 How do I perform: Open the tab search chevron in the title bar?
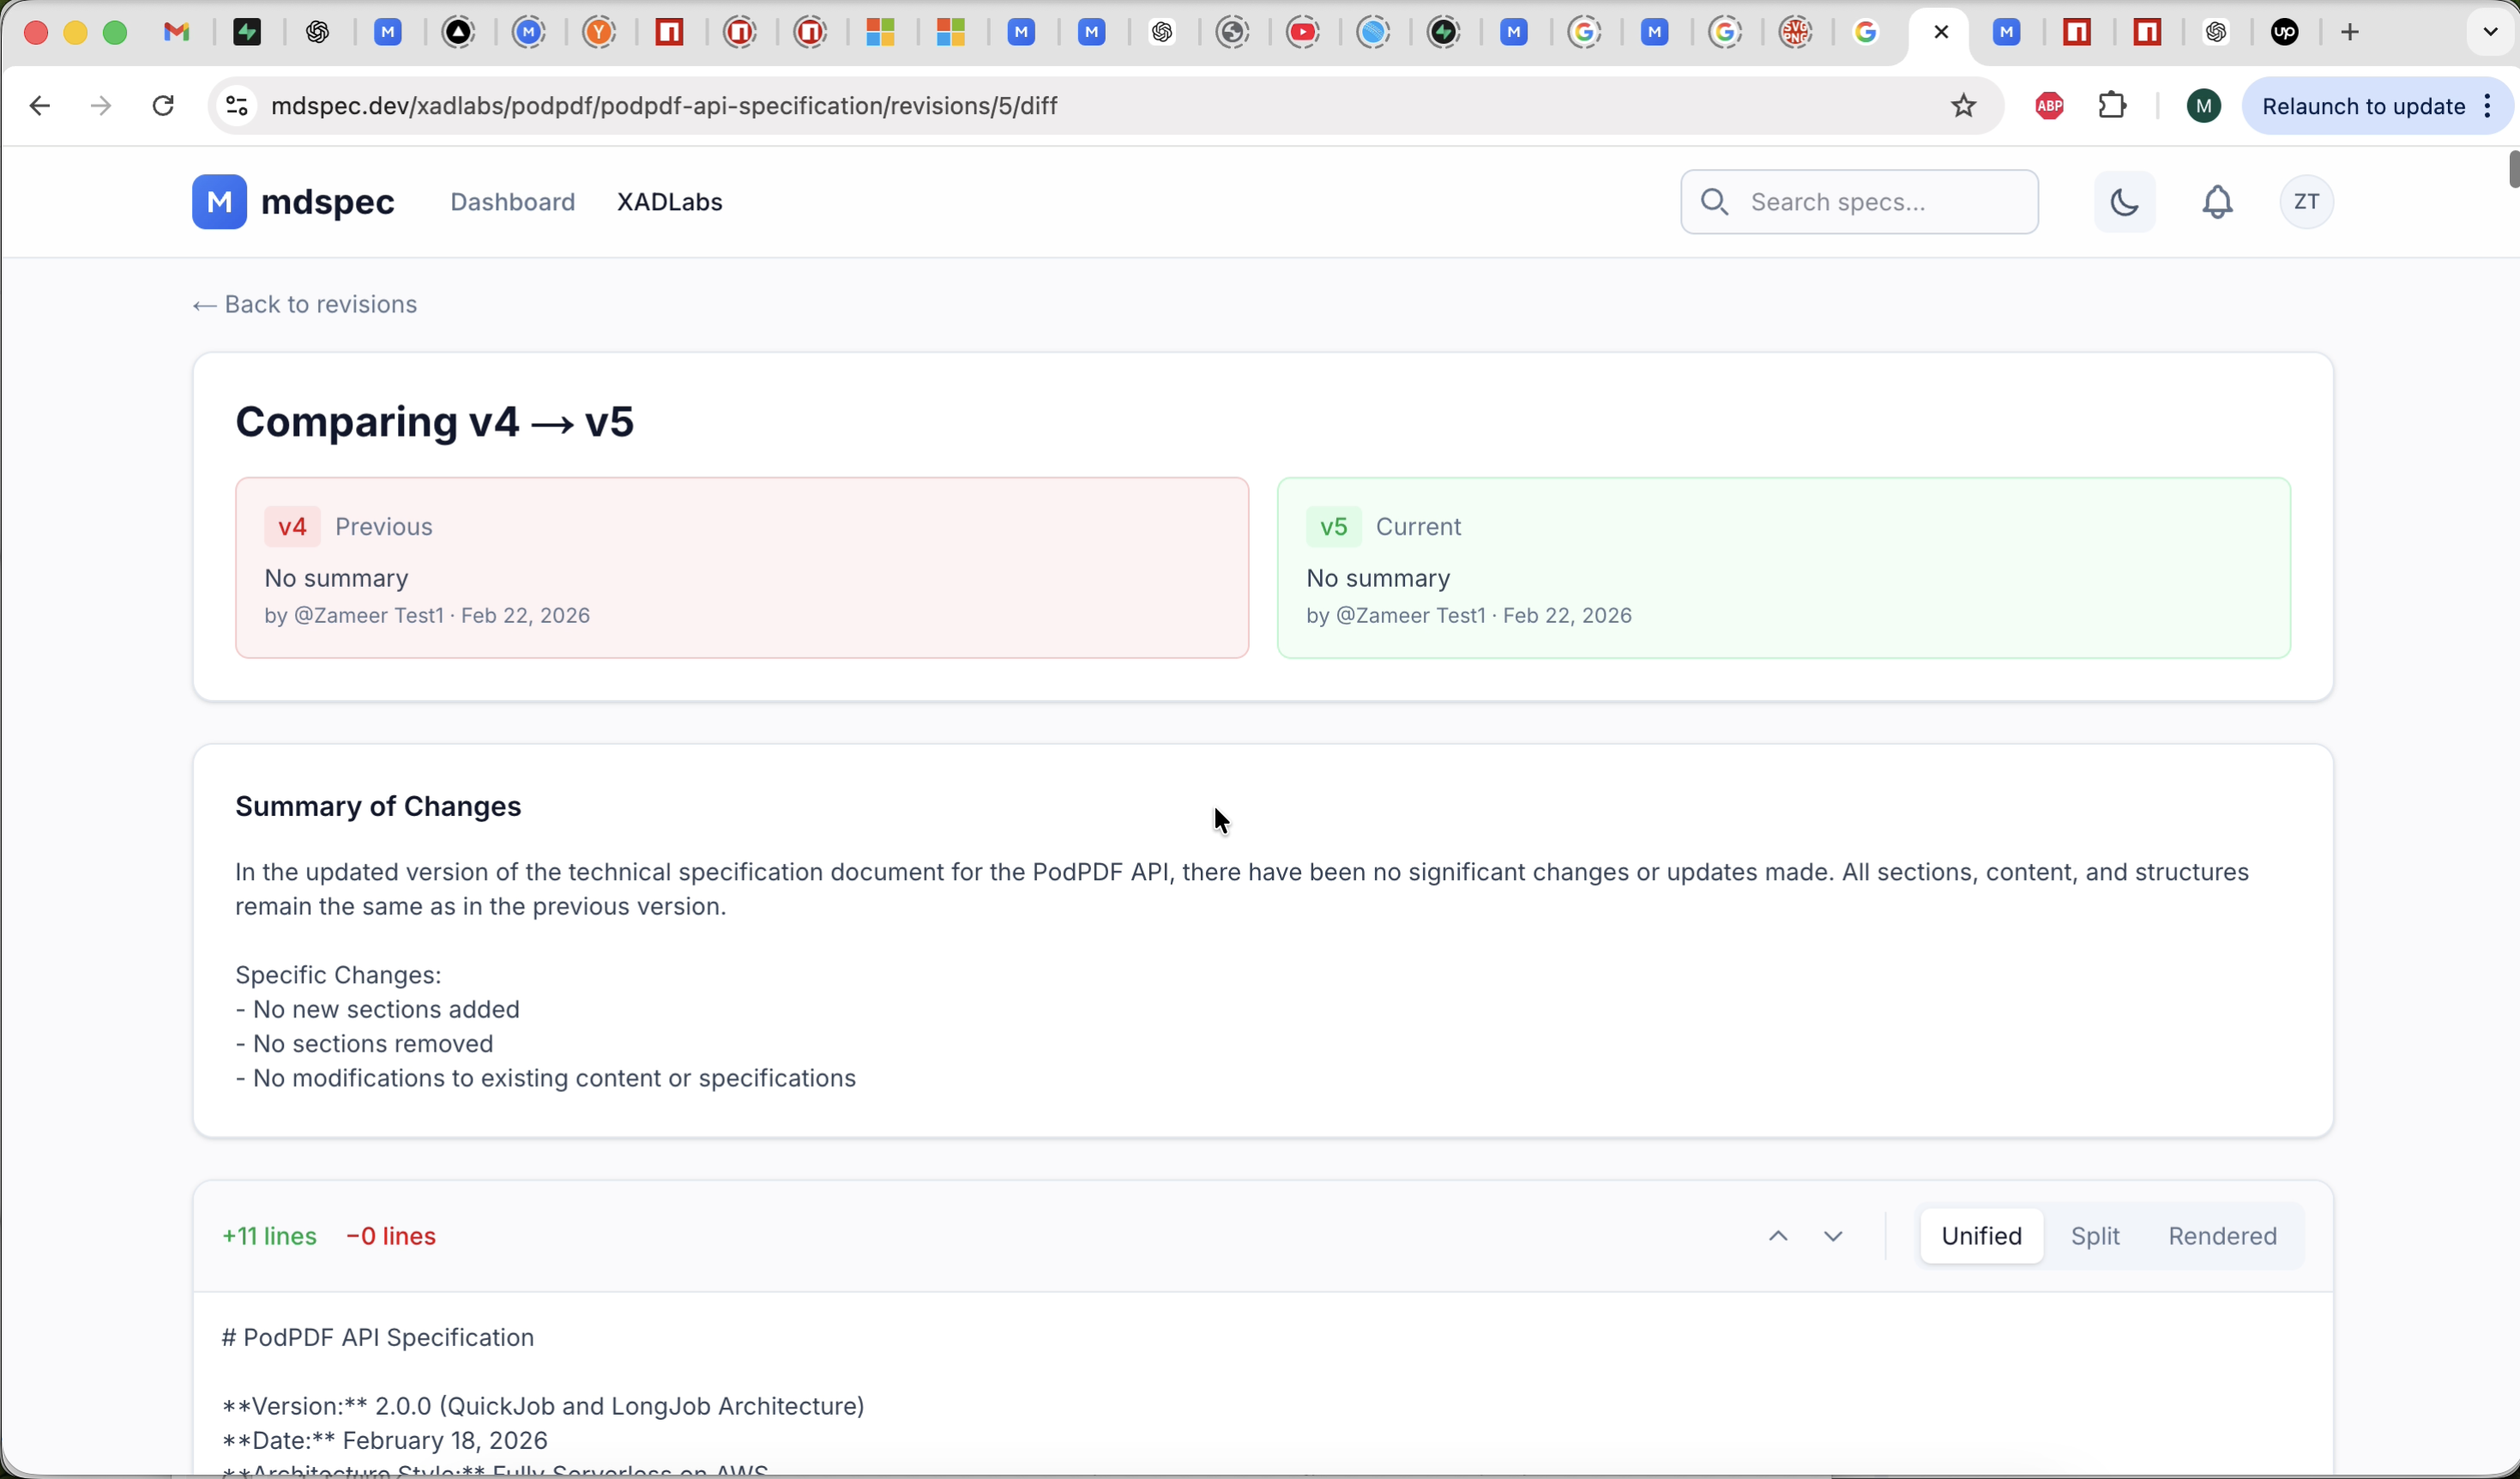pos(2489,31)
